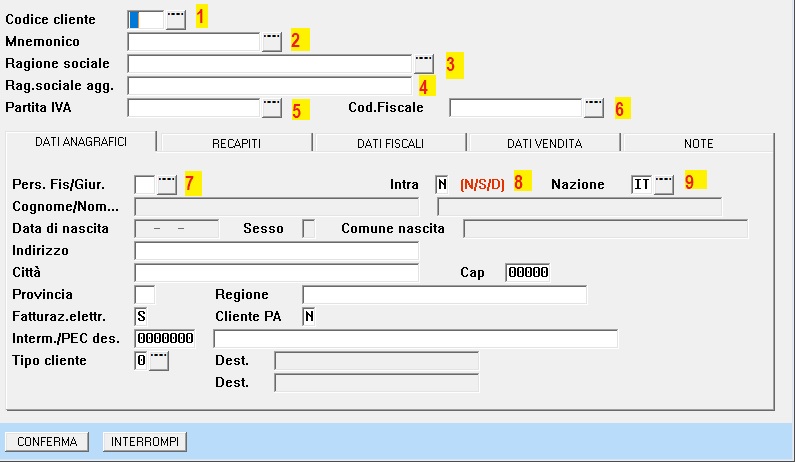This screenshot has height=462, width=795.
Task: Expand the Nazione lookup button
Action: pos(664,184)
